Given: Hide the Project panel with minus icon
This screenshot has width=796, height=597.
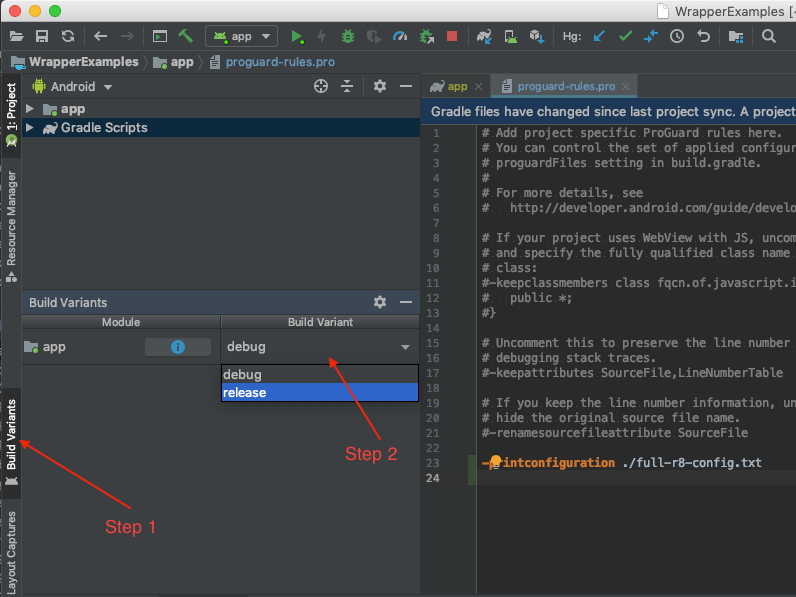Looking at the screenshot, I should click(406, 86).
